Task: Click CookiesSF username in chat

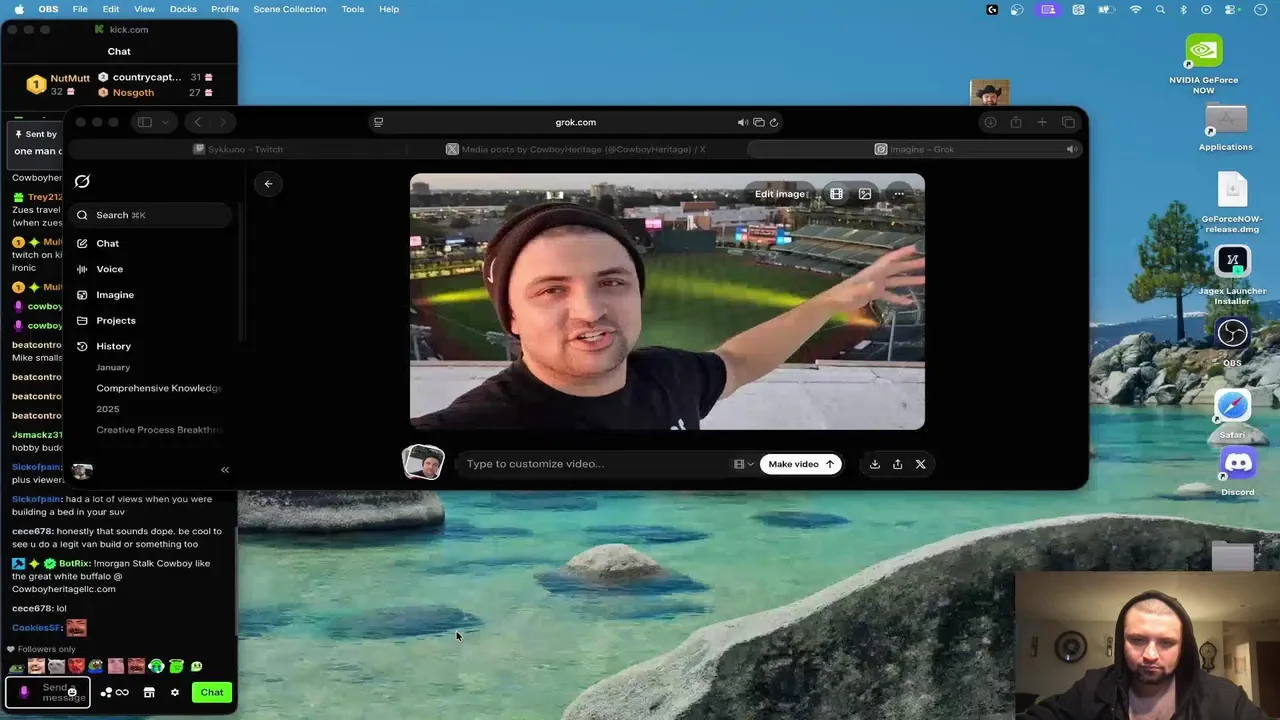Action: 36,628
